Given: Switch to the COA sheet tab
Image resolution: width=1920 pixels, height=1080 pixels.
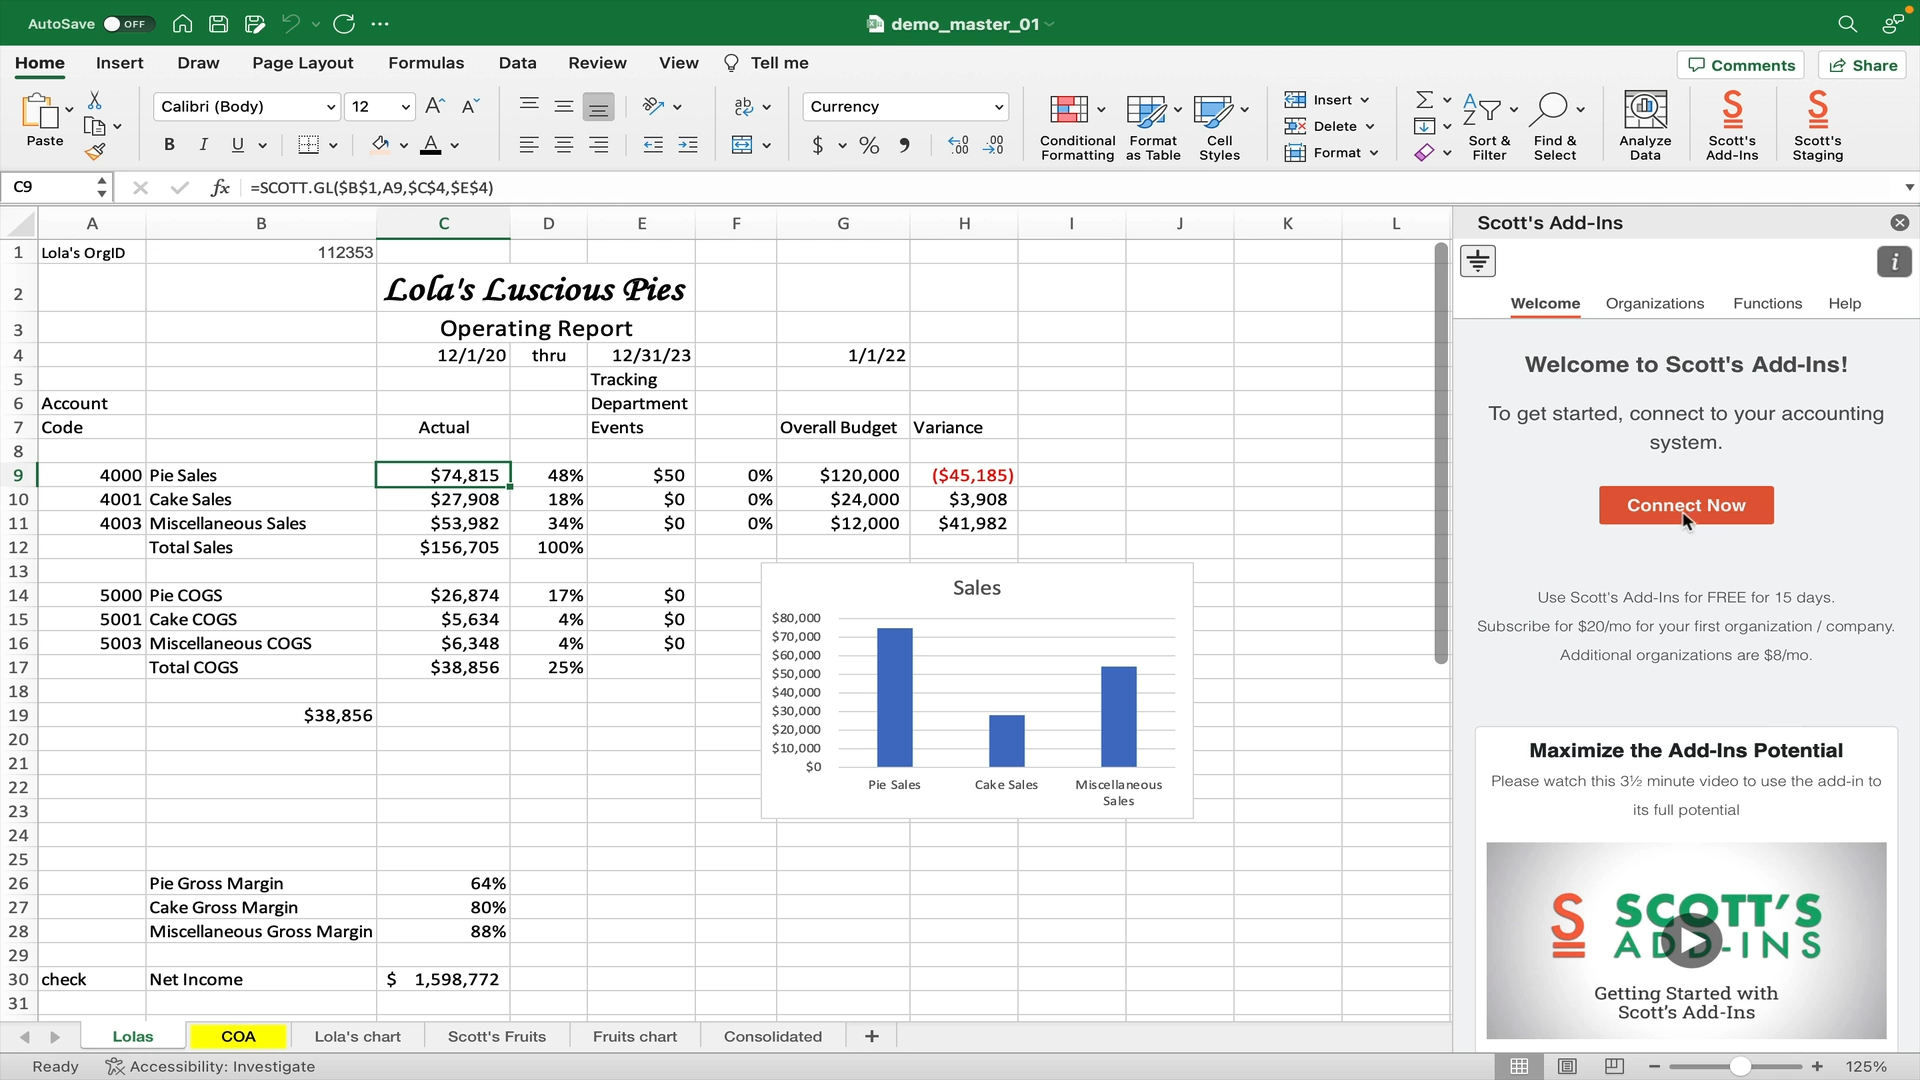Looking at the screenshot, I should tap(238, 1036).
